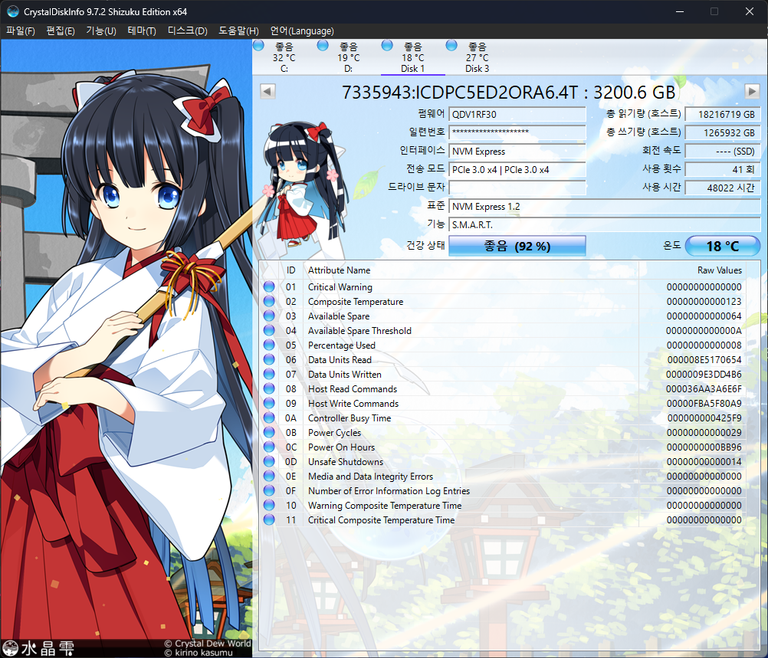This screenshot has height=658, width=768.
Task: Click total host reads value 18216719 GB
Action: (722, 114)
